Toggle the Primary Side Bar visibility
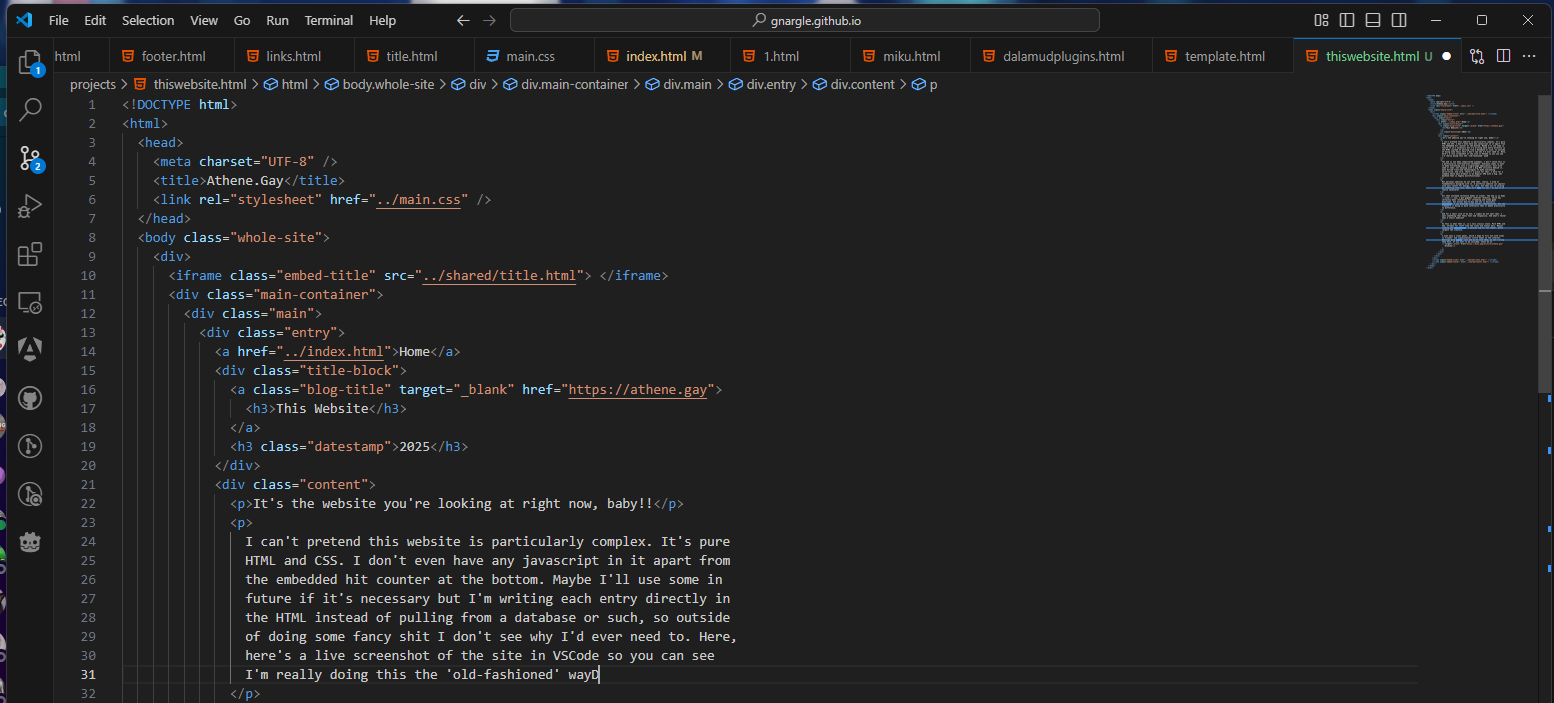The width and height of the screenshot is (1554, 703). (1348, 20)
